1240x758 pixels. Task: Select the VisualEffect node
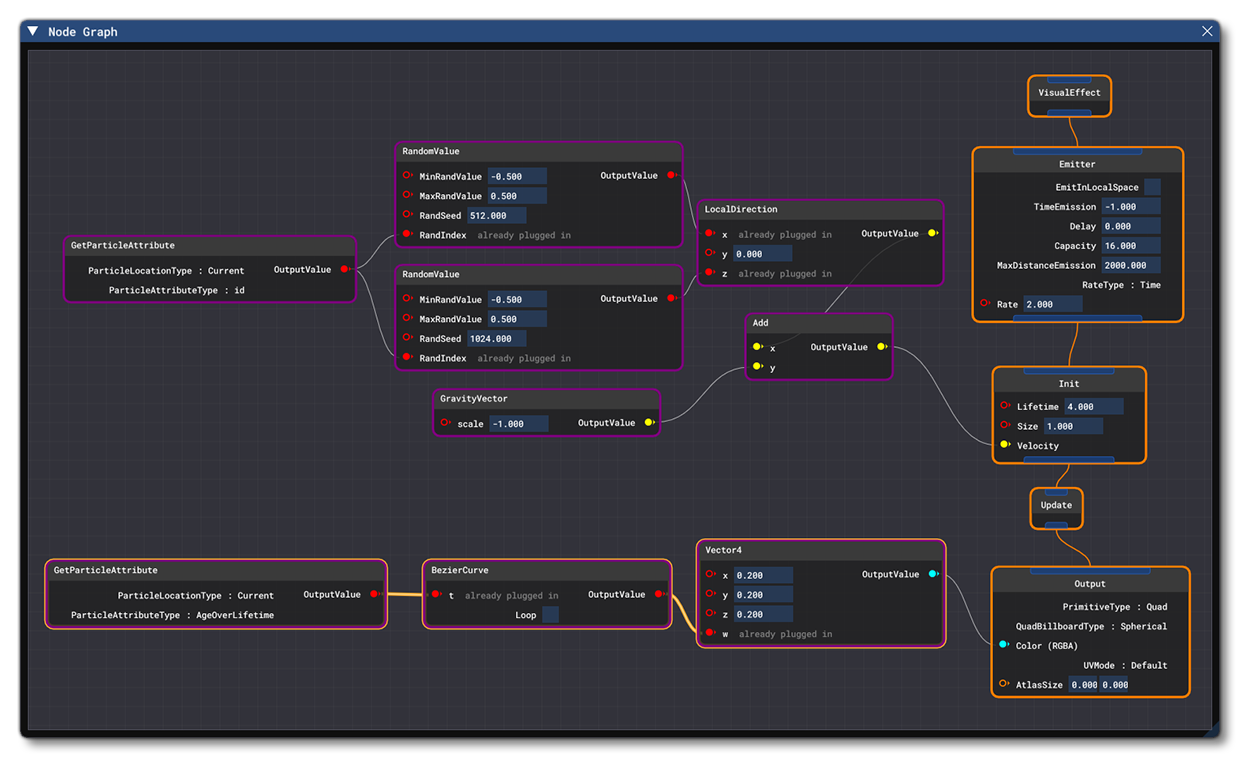point(1069,93)
